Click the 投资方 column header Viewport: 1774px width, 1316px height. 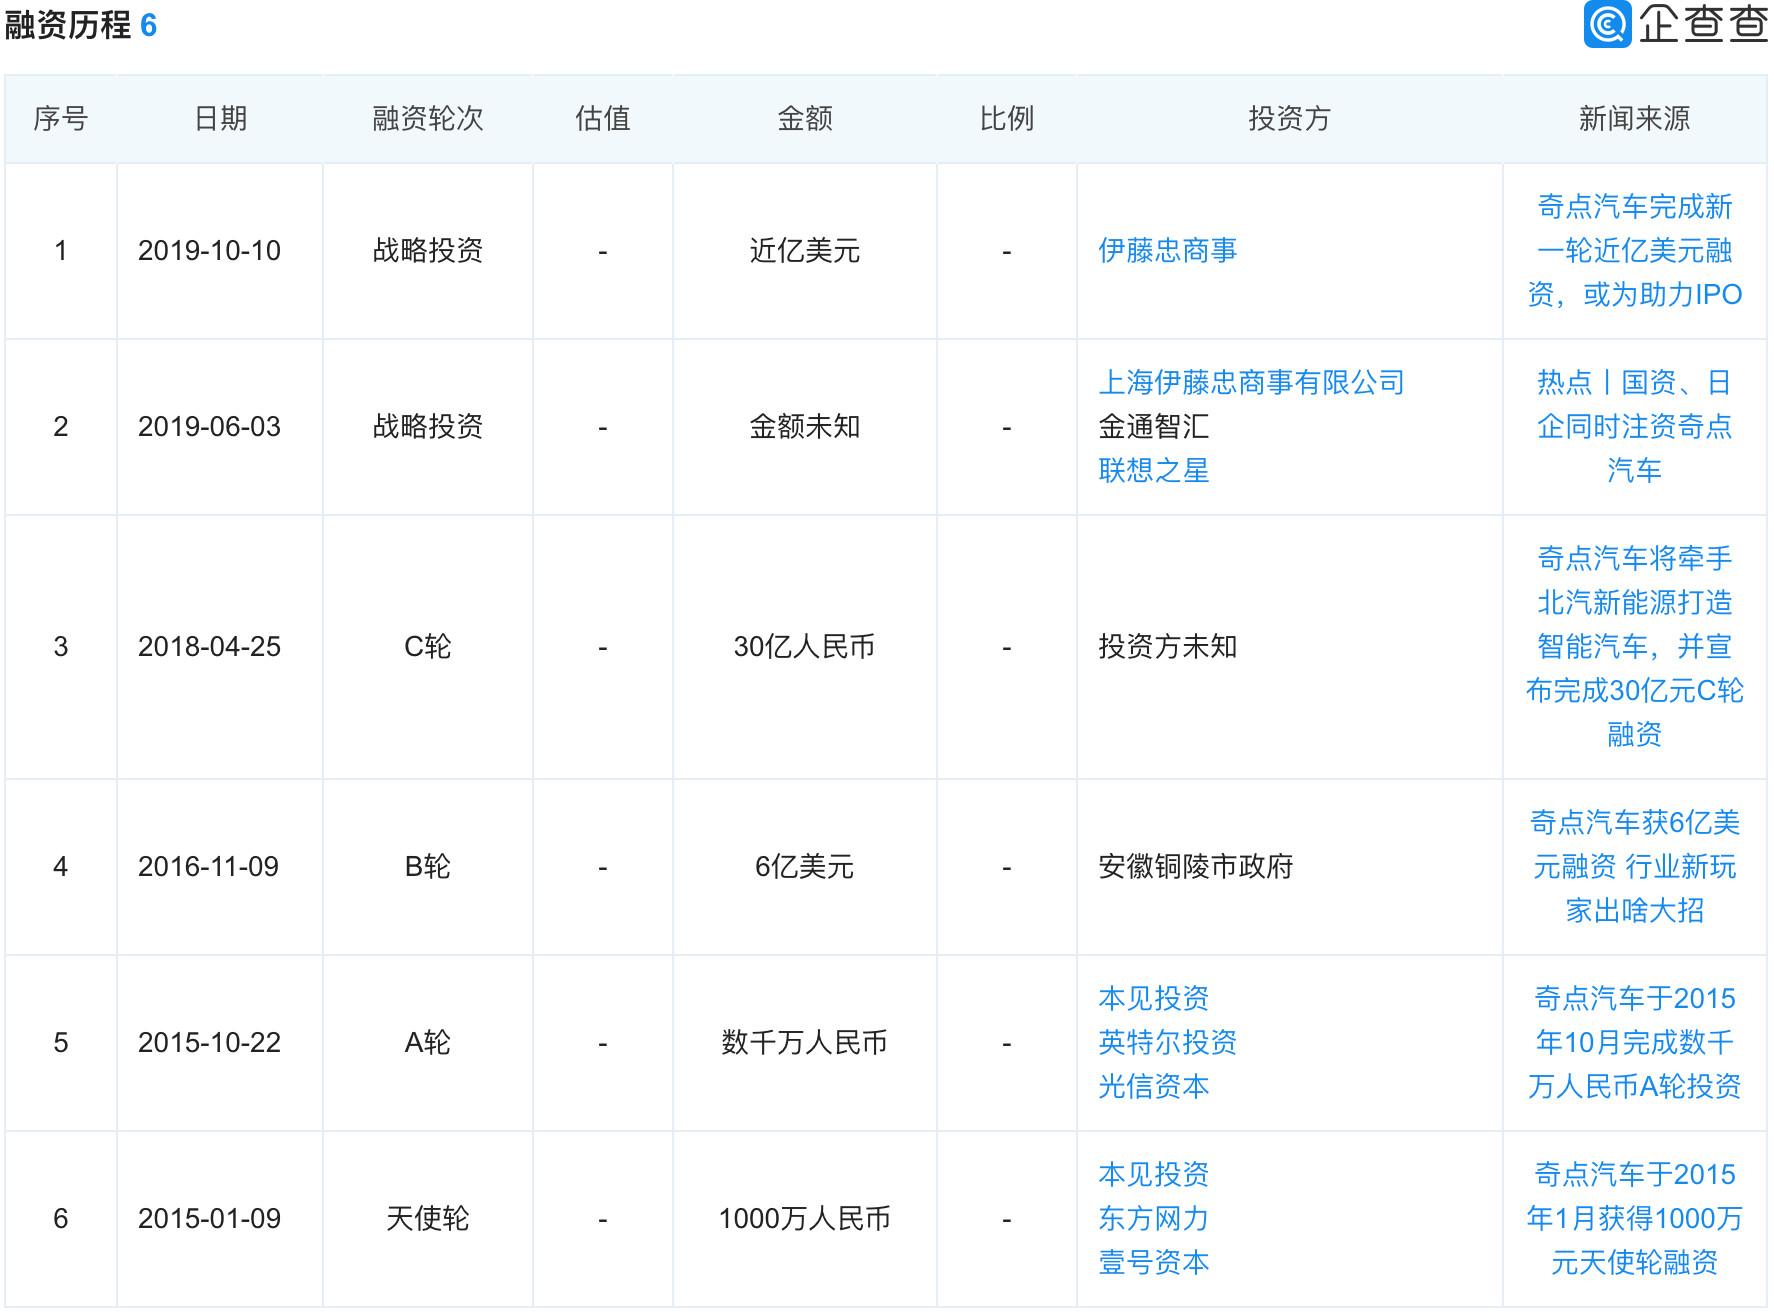point(1289,119)
